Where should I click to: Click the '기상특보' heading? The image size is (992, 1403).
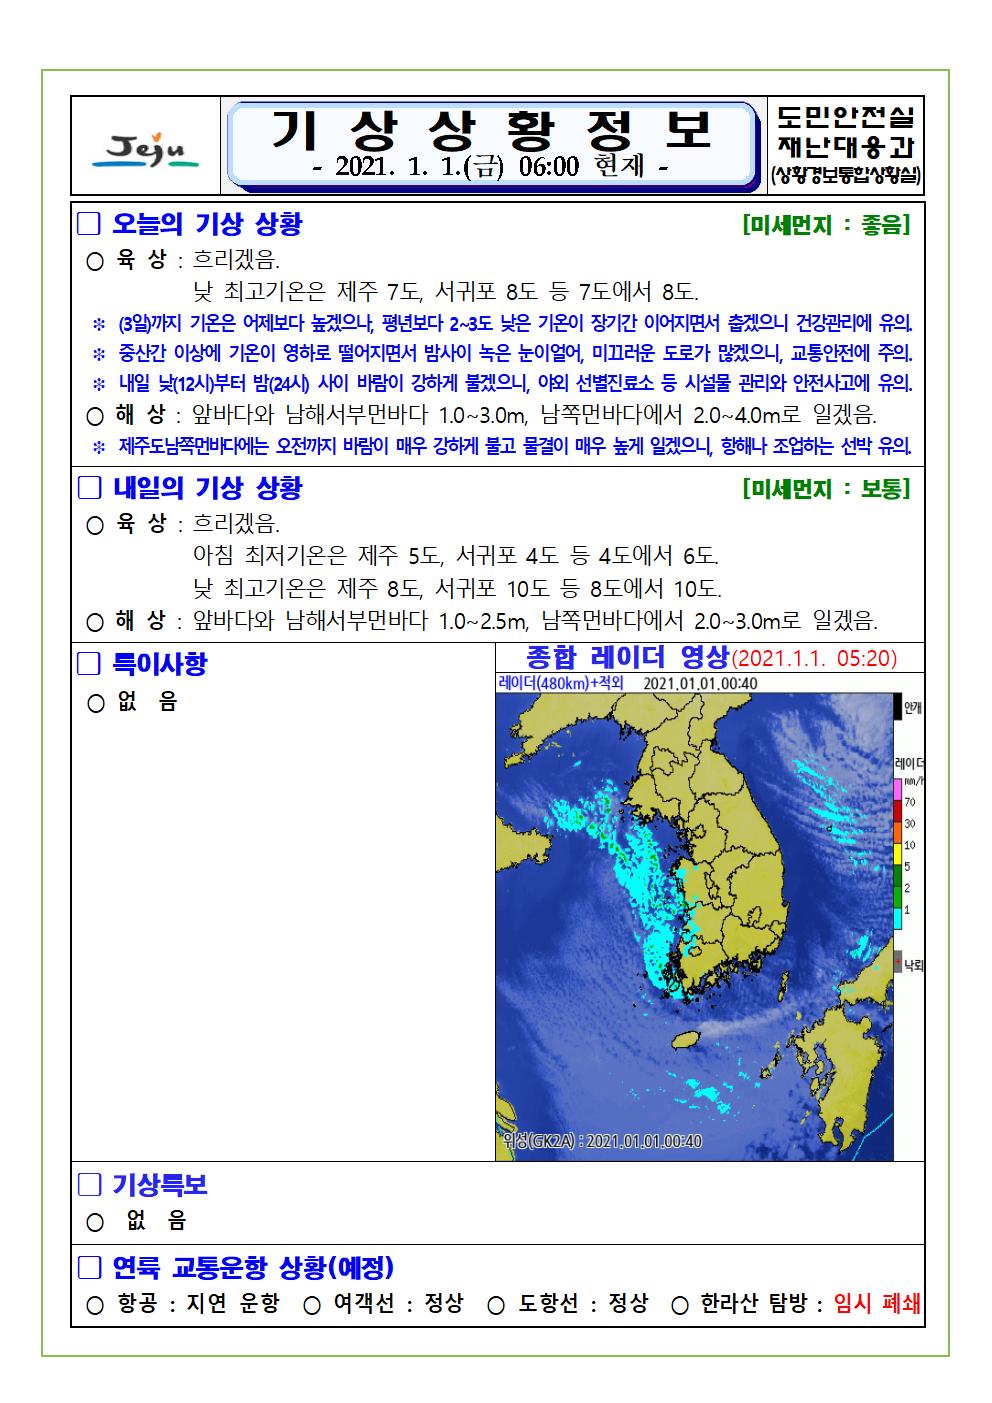coord(159,1185)
